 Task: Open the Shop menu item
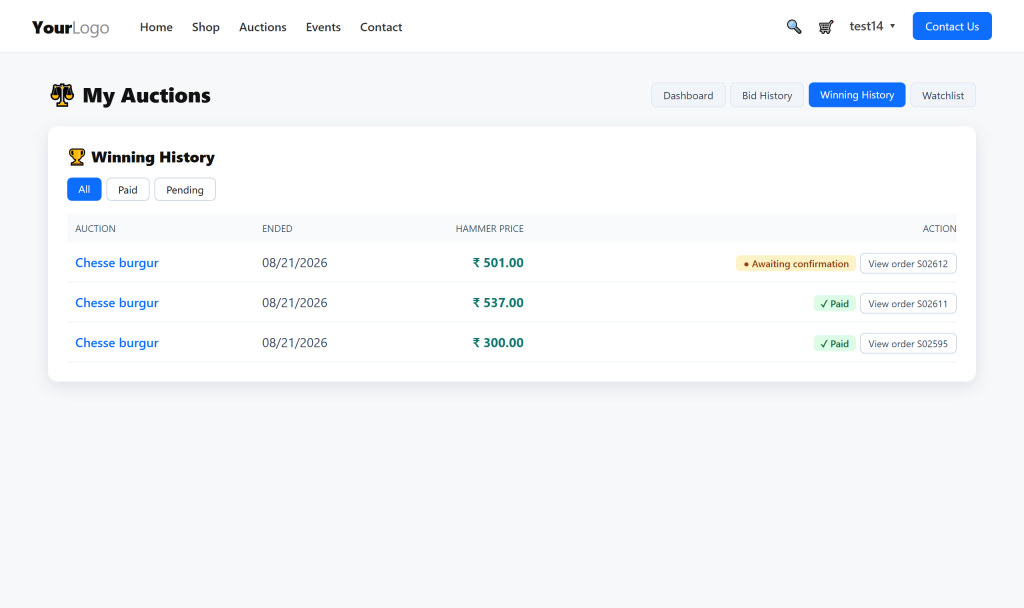point(206,27)
